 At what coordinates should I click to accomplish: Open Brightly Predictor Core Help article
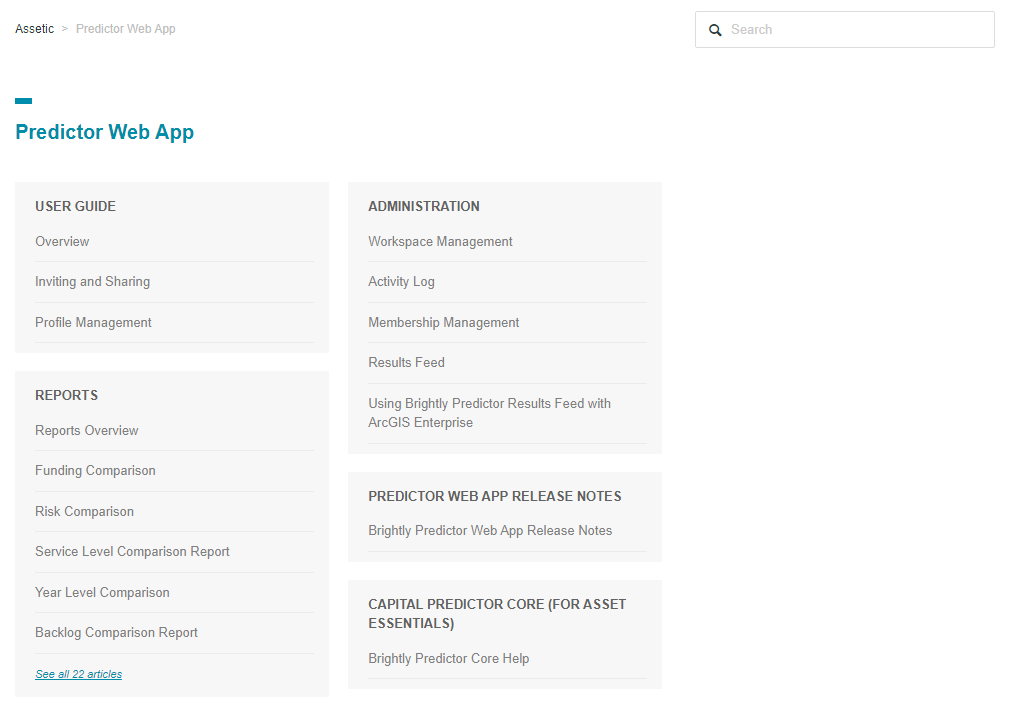pos(448,658)
